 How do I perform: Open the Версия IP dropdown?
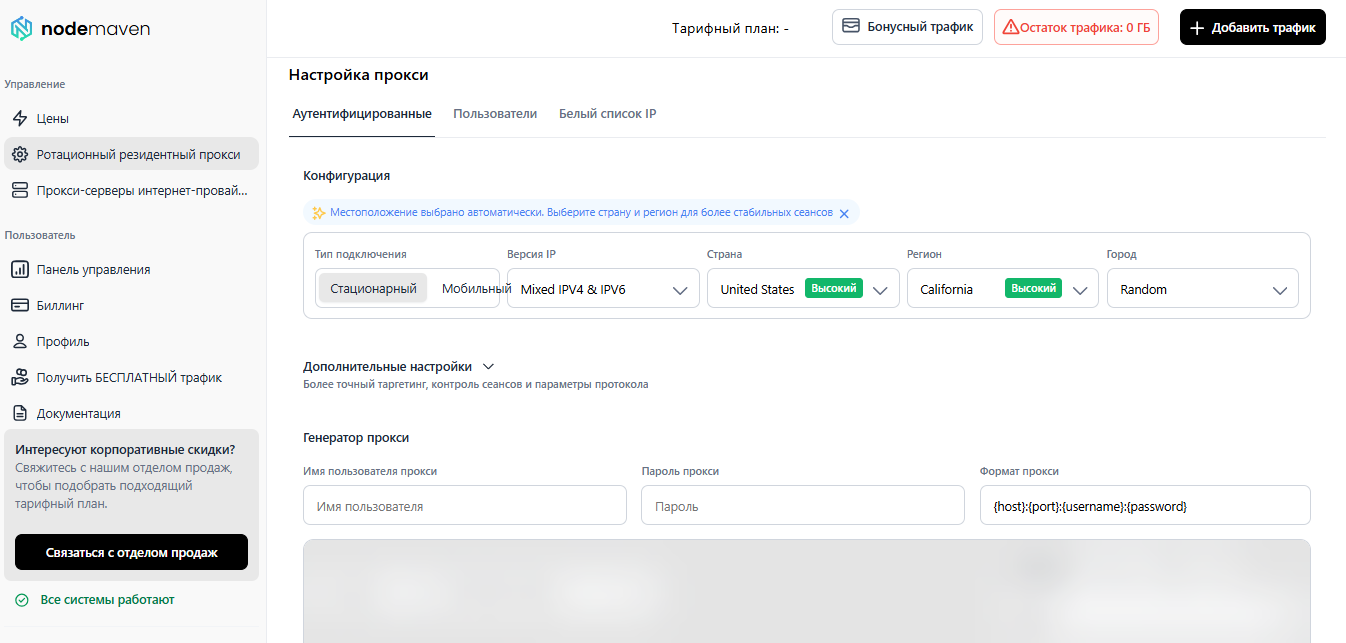(603, 289)
